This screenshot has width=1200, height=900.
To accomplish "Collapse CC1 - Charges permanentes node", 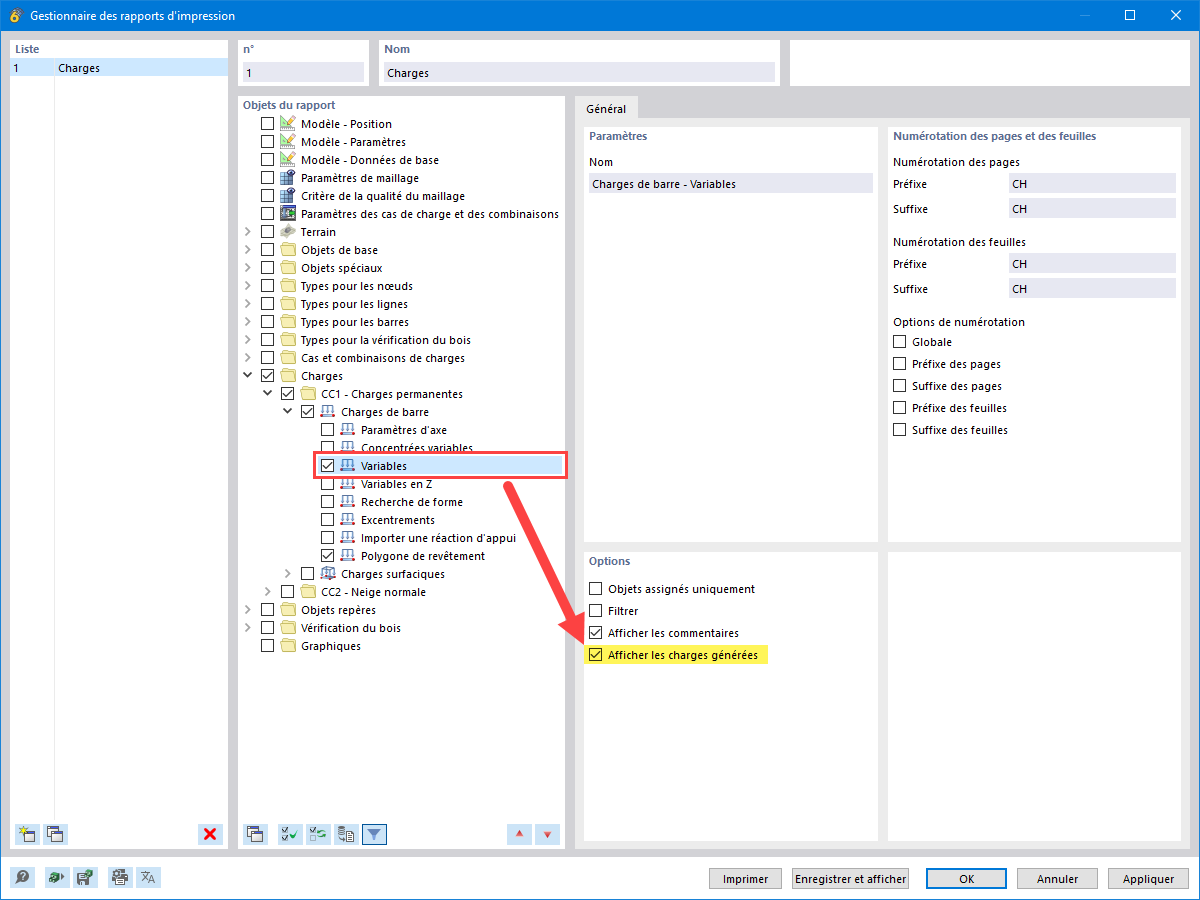I will pos(268,394).
